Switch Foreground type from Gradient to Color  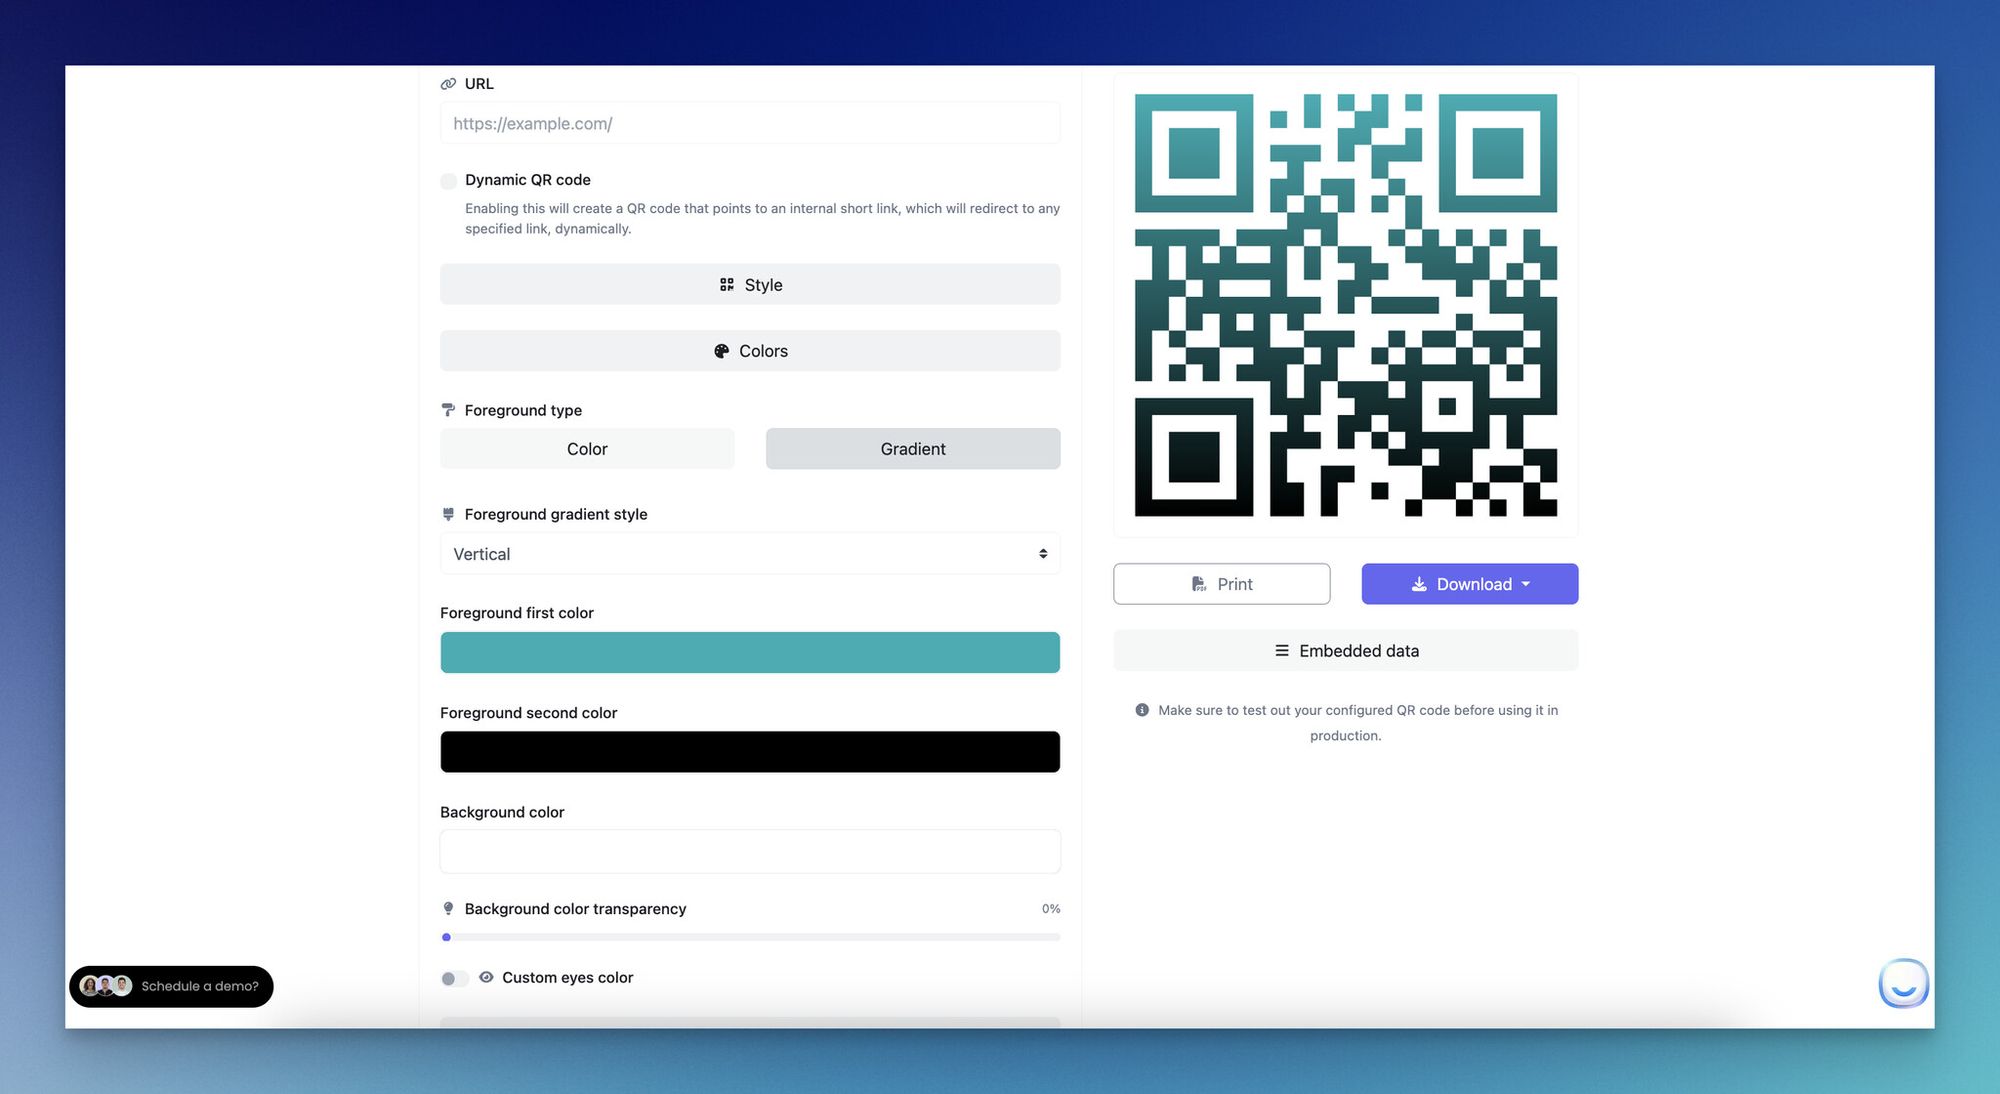coord(587,449)
